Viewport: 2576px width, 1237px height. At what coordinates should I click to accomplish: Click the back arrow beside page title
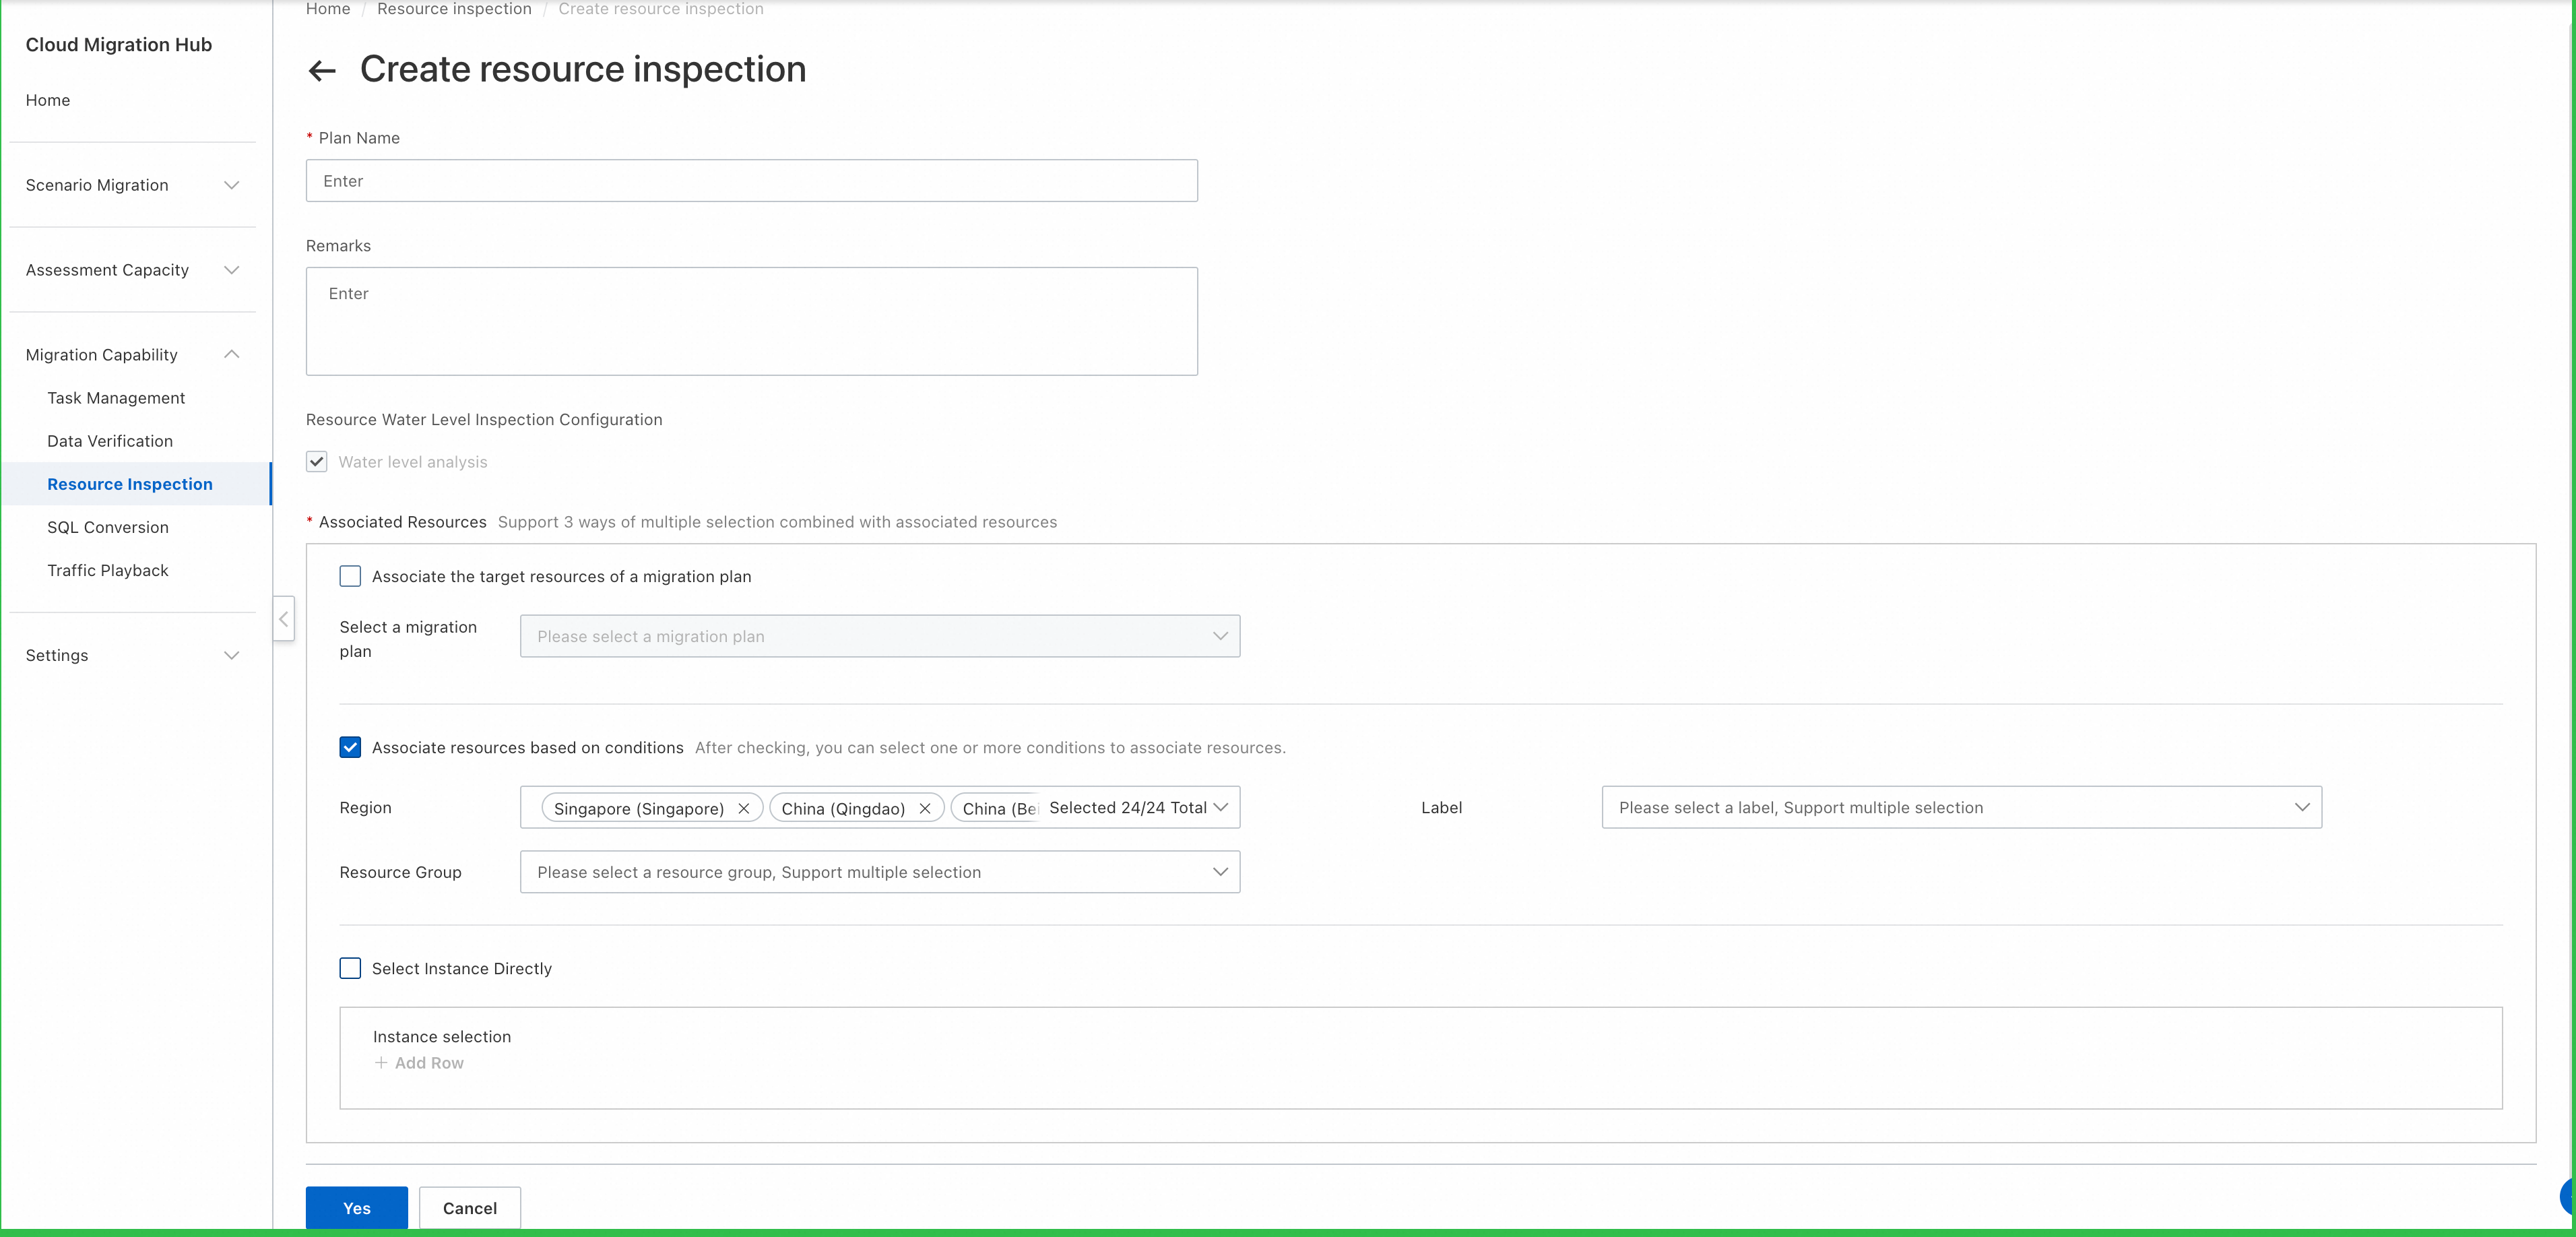322,70
